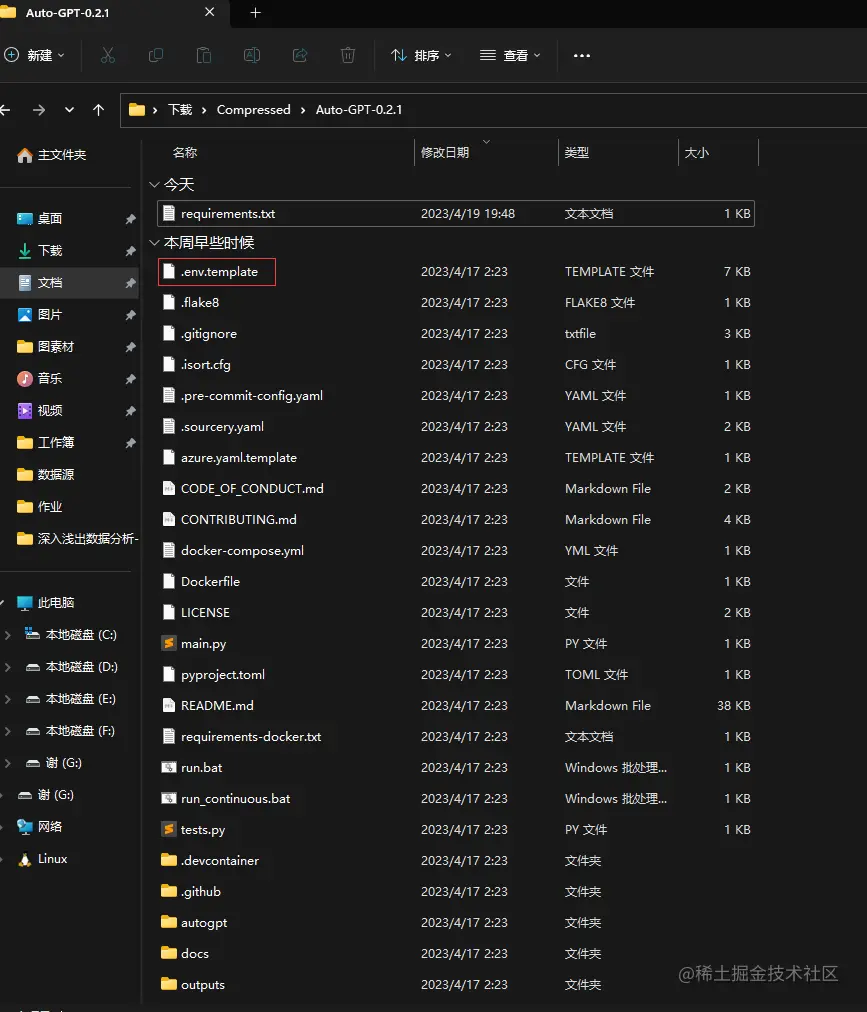Click the Rename icon in toolbar
Screen dimensions: 867x1012
pos(252,56)
